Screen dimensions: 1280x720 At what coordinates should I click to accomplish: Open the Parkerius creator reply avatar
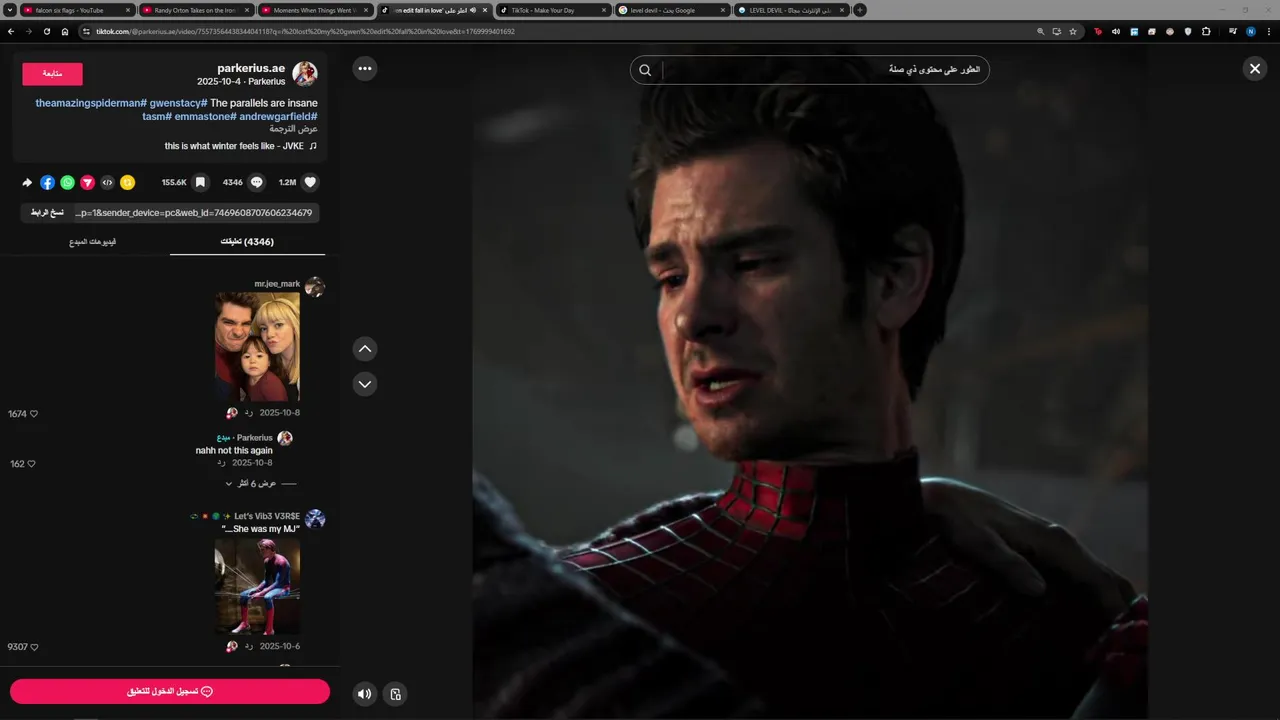point(285,438)
